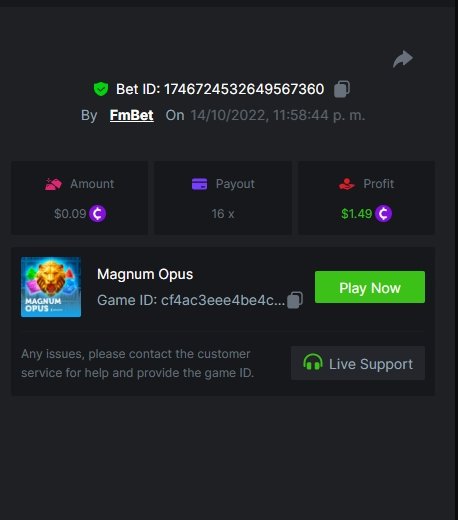The image size is (458, 520).
Task: Click the green verified shield icon
Action: click(101, 89)
